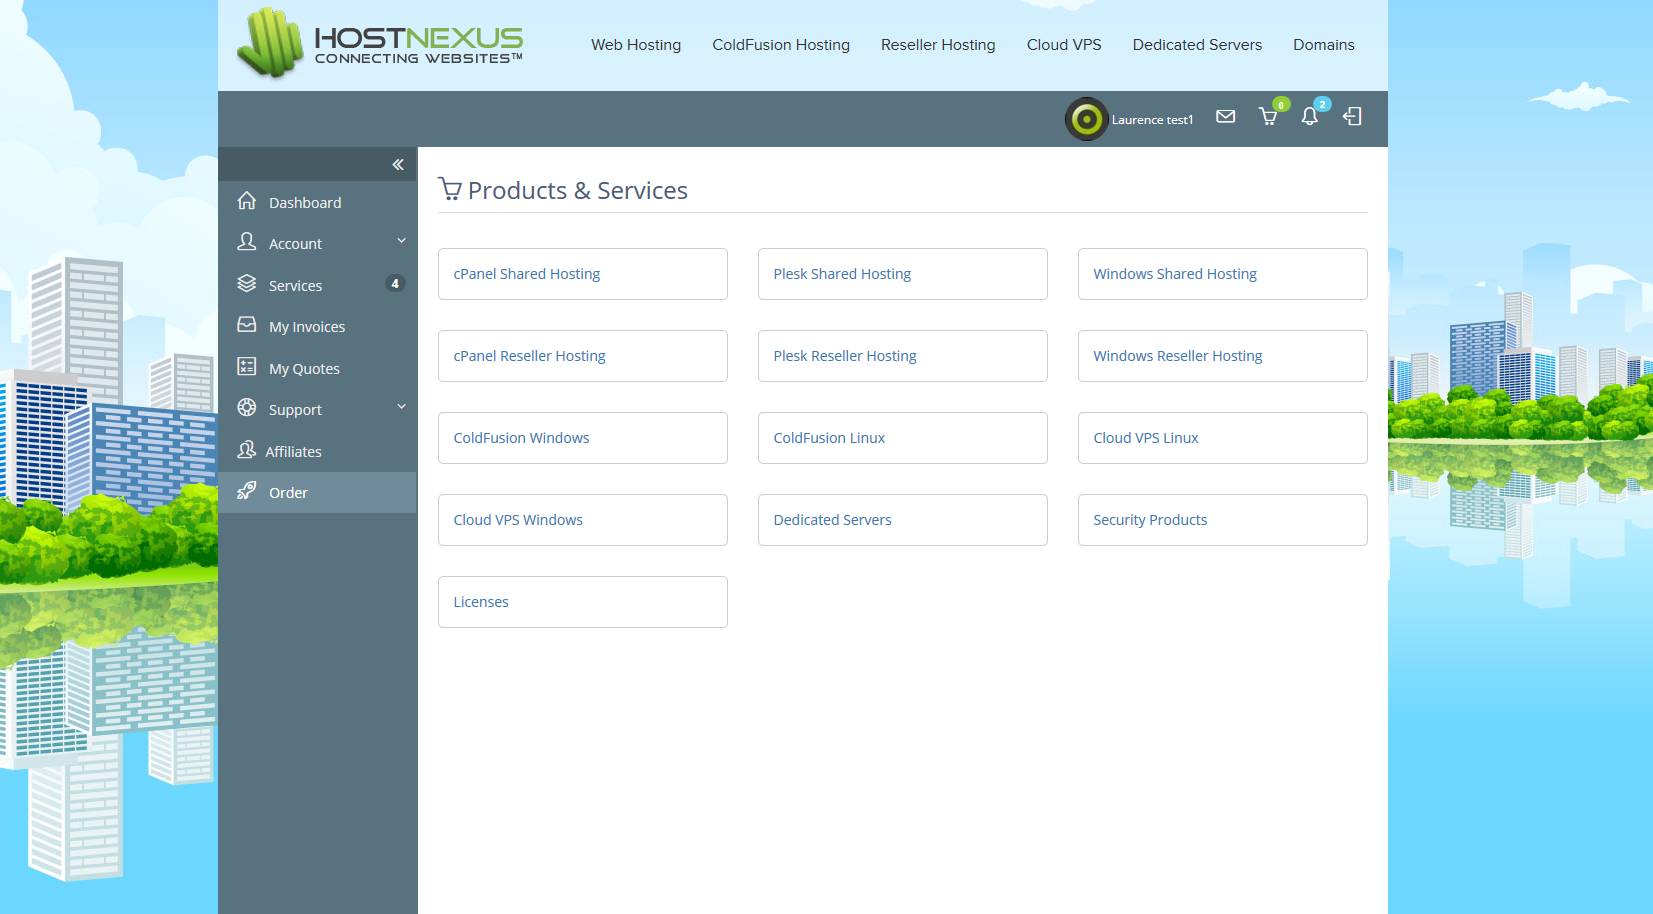Viewport: 1653px width, 914px height.
Task: Select the Security Products category
Action: [1222, 520]
